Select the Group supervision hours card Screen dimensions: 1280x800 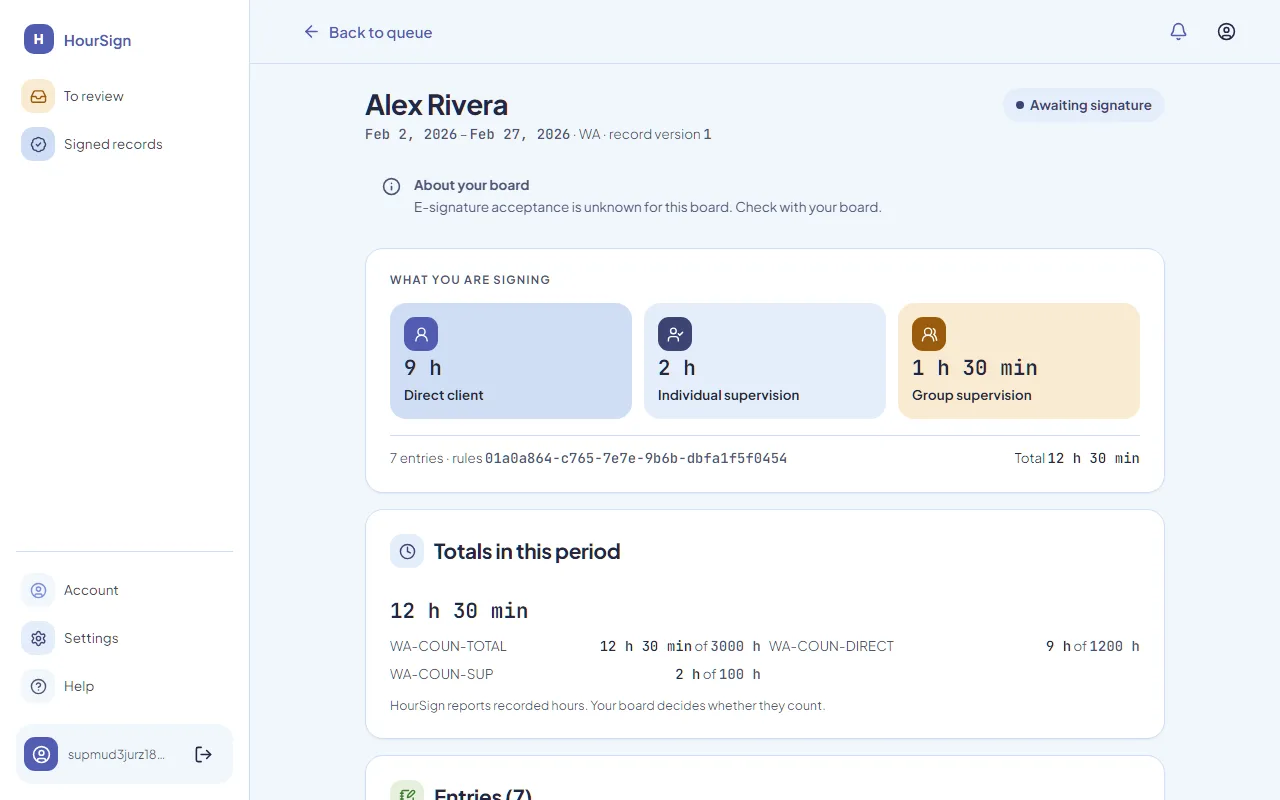[x=1019, y=361]
